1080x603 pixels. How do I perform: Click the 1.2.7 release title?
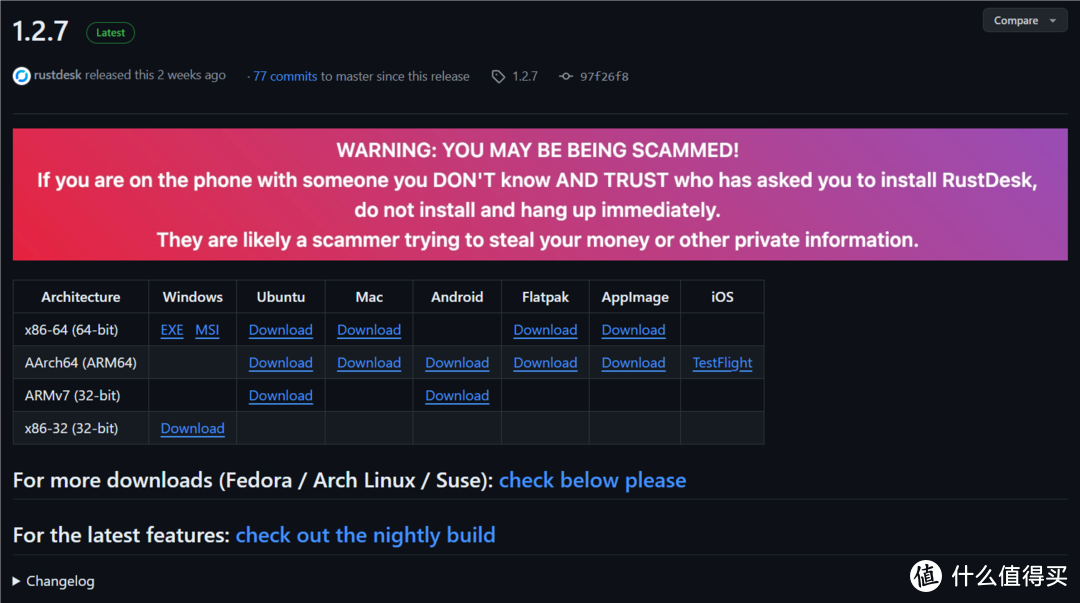(41, 31)
